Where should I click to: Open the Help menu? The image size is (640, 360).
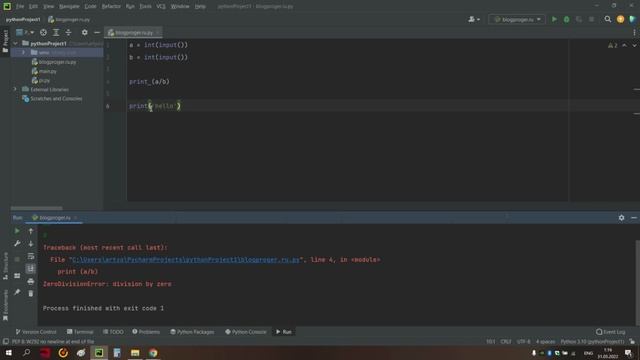tap(200, 6)
